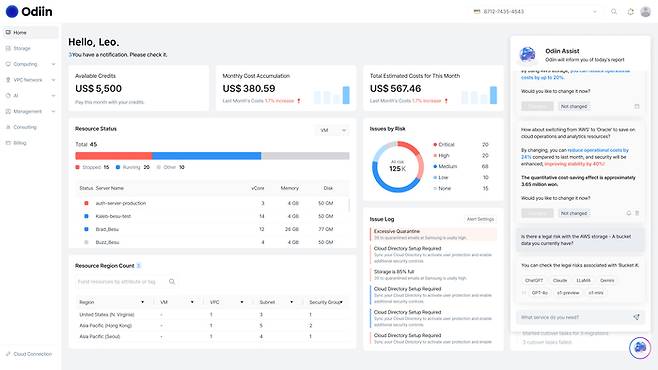658x370 pixels.
Task: Go to Home in the sidebar
Action: tap(30, 32)
